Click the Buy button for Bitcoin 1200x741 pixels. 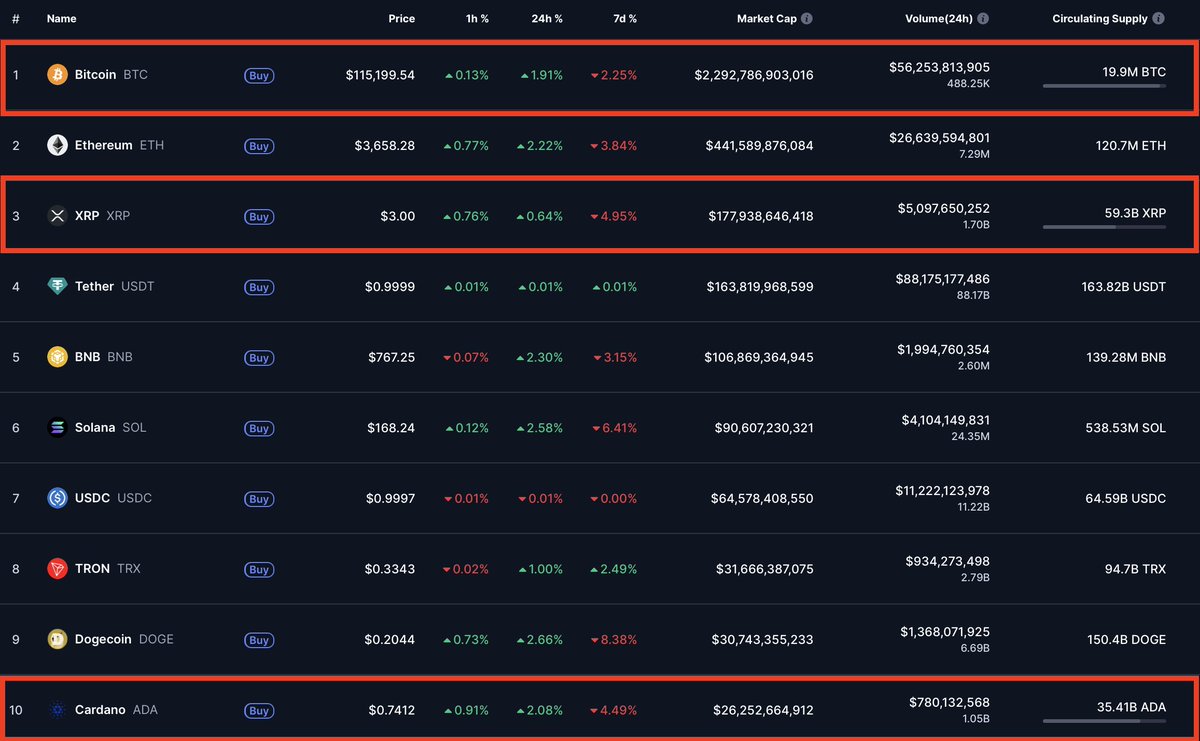point(259,75)
